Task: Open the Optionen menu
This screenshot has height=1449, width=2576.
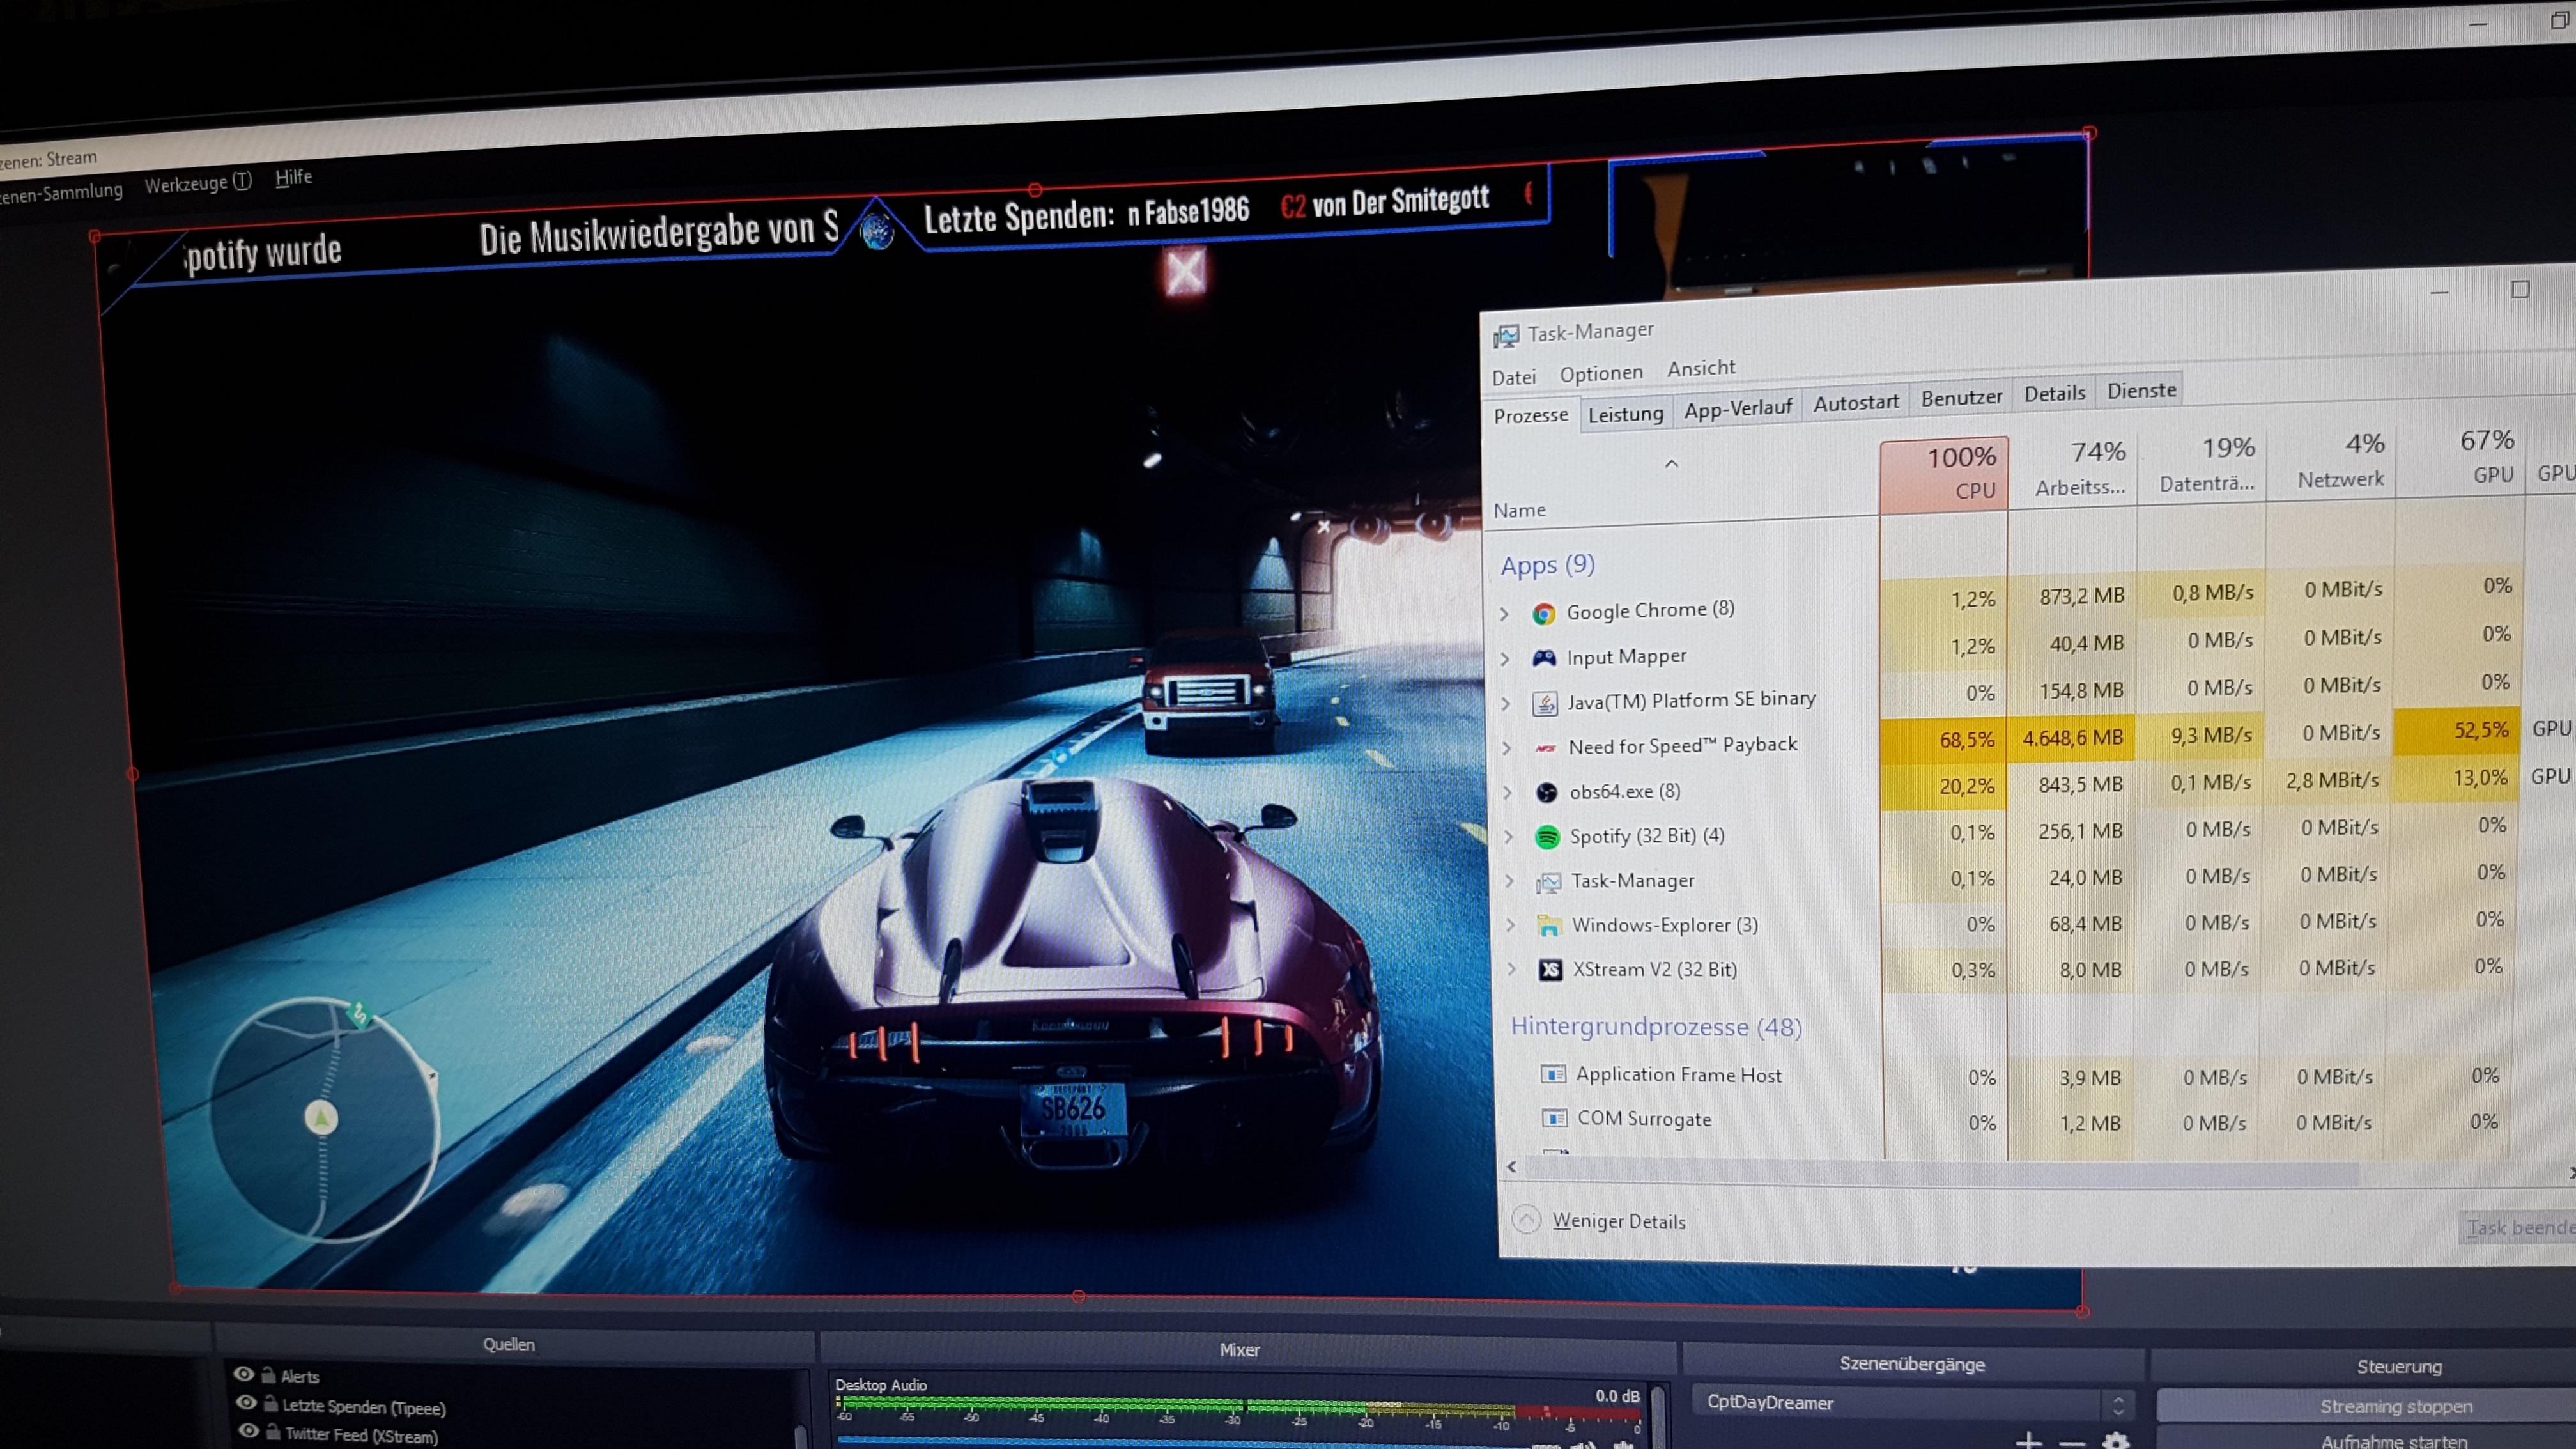Action: point(1601,373)
